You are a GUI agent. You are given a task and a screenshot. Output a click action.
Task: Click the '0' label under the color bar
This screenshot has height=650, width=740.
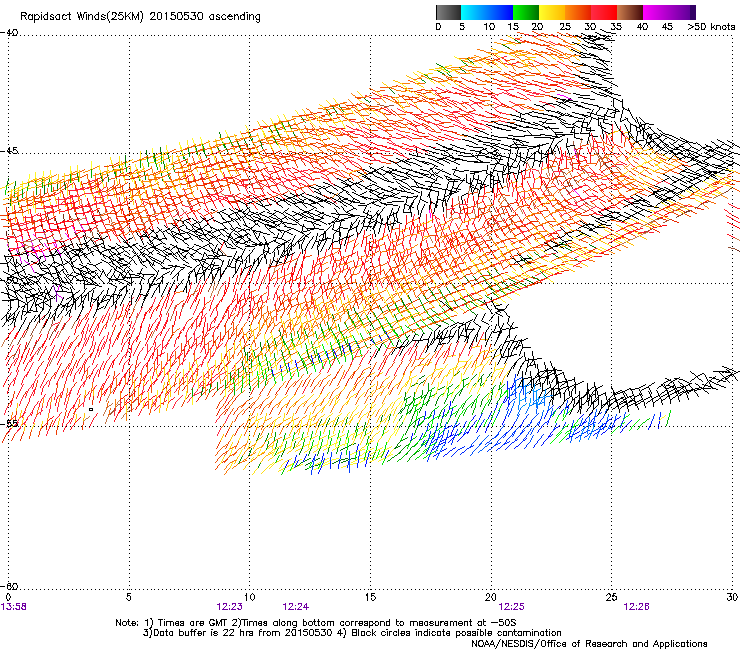438,27
